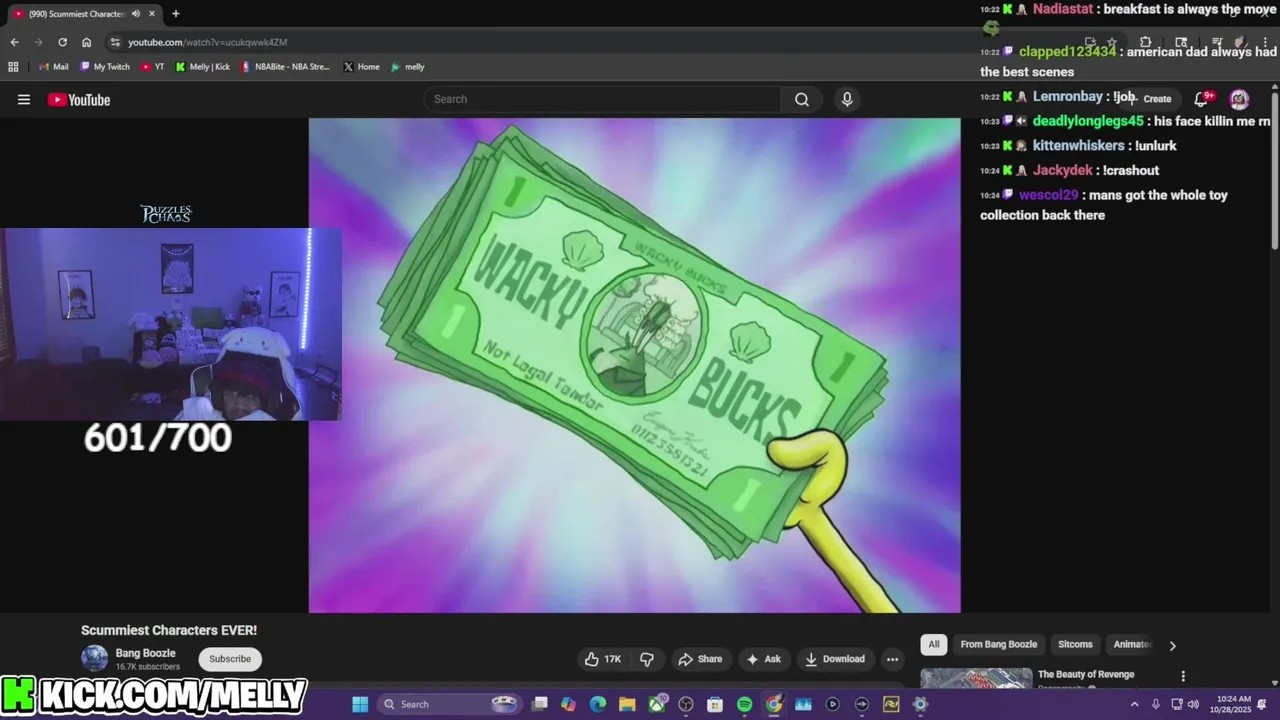Open the YouTube guide hamburger menu

(24, 99)
